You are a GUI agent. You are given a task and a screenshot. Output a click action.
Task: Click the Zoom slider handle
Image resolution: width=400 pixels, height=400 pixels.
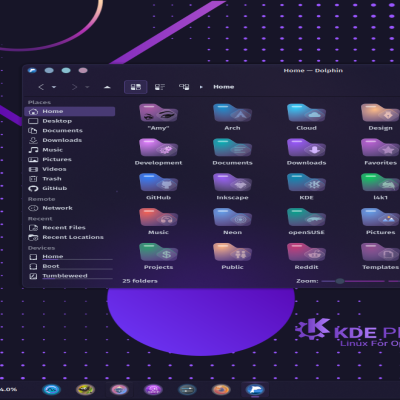(340, 281)
